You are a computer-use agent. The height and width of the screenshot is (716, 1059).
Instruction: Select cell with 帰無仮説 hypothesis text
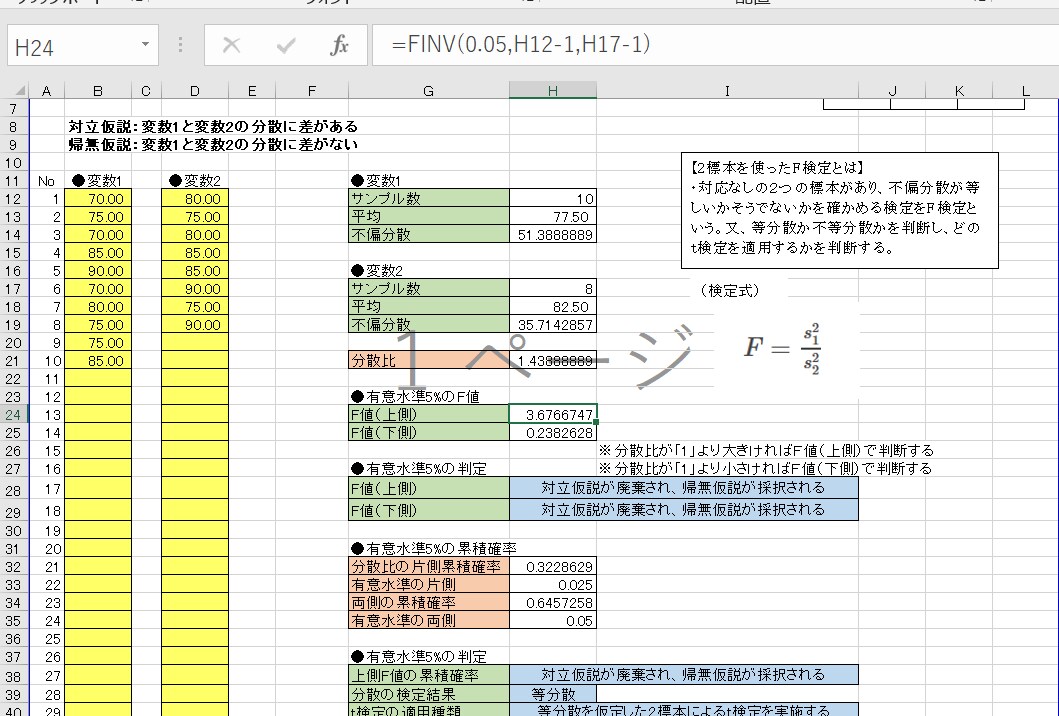tap(213, 145)
